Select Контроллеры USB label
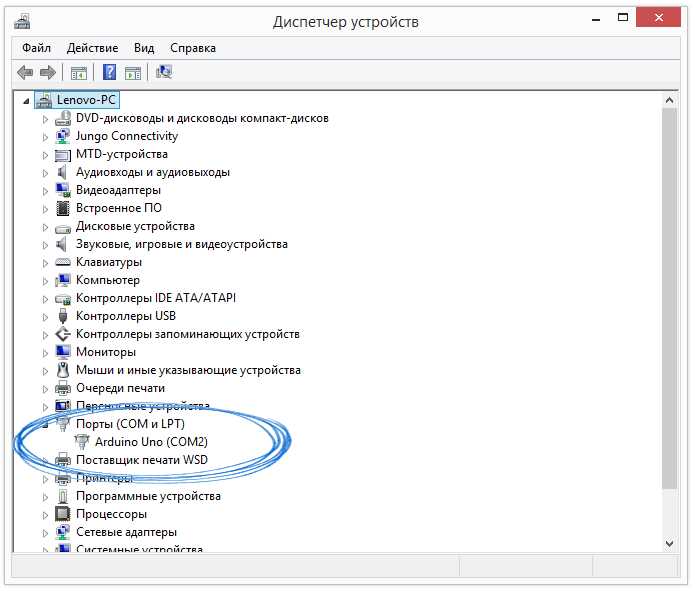Image resolution: width=700 pixels, height=600 pixels. click(x=126, y=316)
